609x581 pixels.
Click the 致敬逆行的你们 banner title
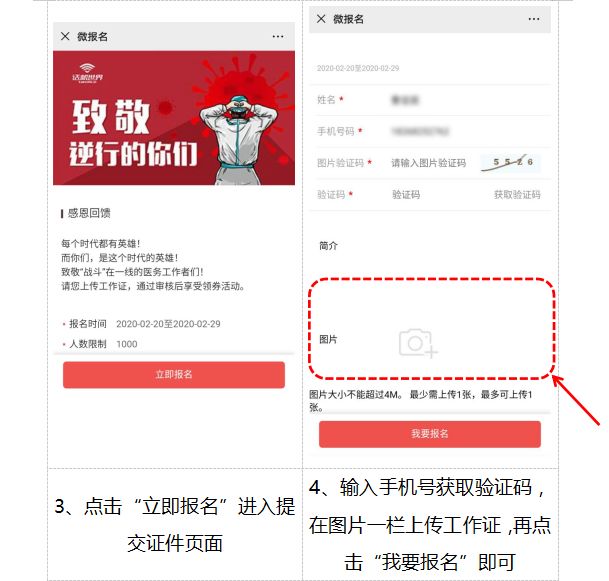point(133,132)
